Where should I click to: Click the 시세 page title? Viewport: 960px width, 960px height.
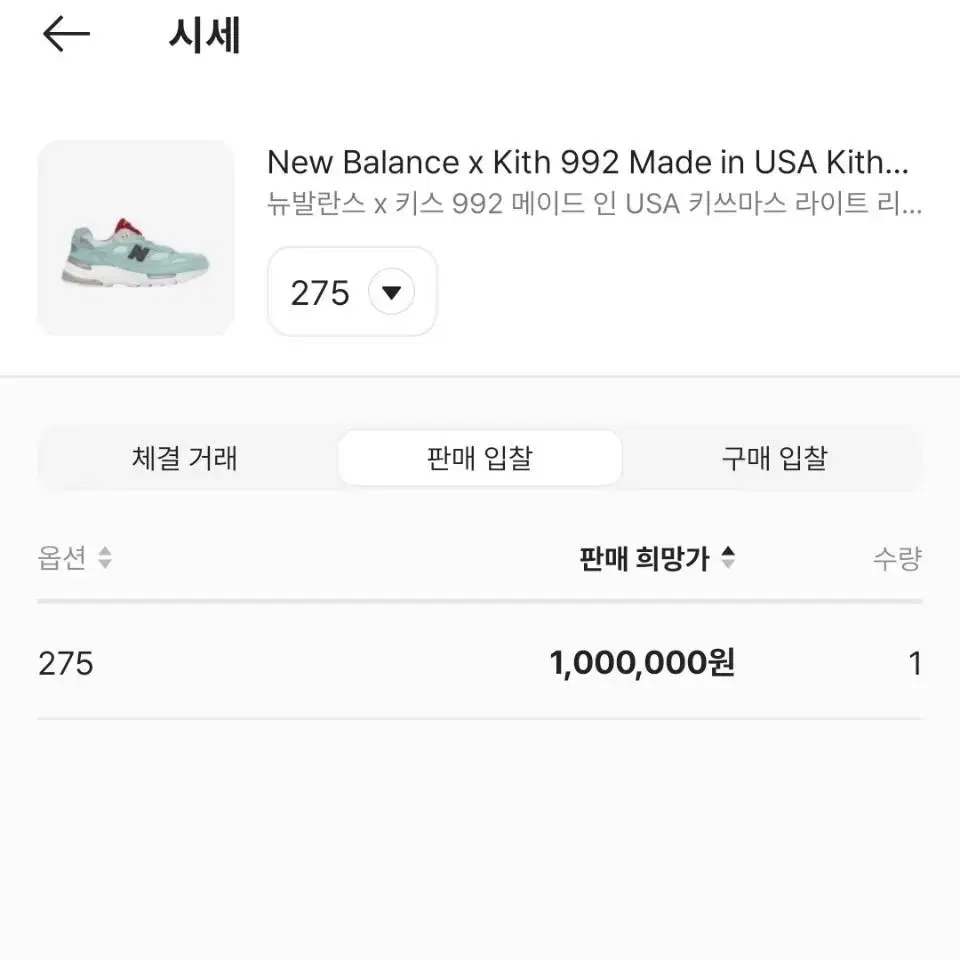204,36
